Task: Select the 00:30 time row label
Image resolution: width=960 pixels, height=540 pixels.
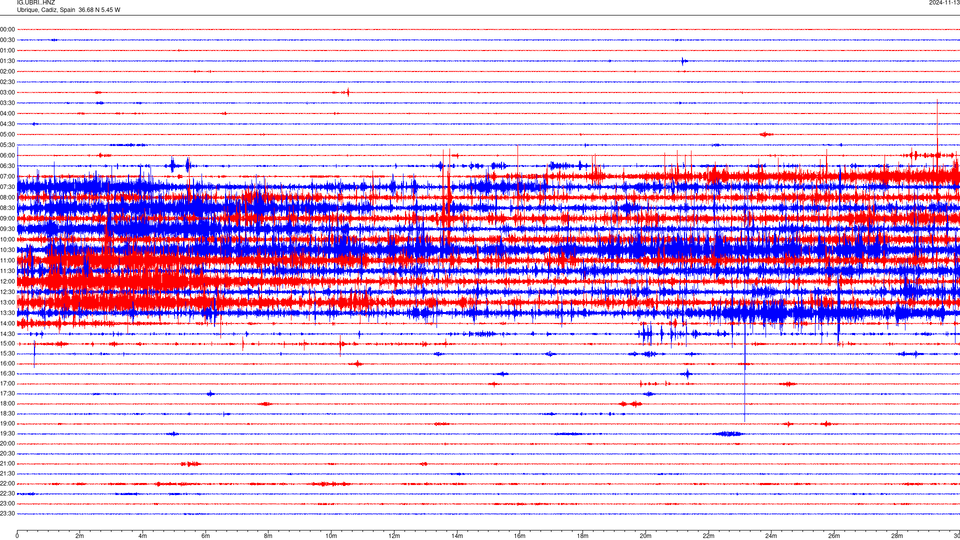Action: coord(7,40)
